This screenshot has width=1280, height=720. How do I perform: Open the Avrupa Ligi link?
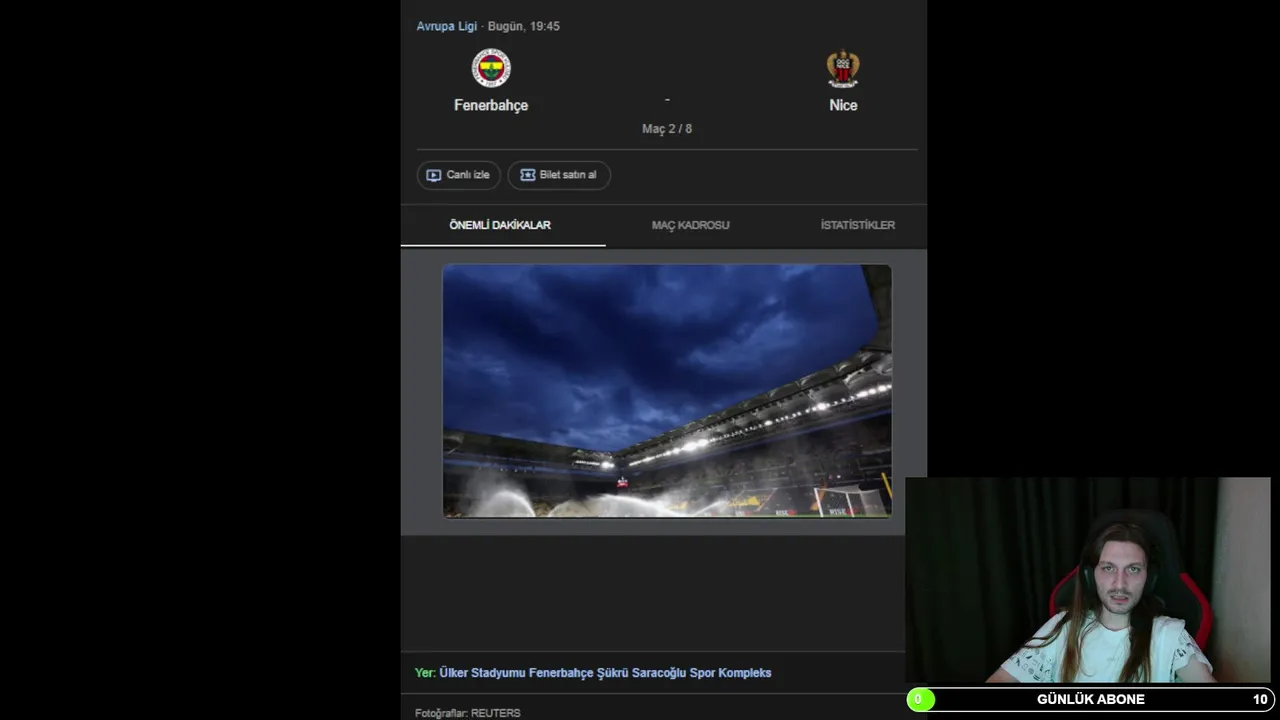(446, 26)
